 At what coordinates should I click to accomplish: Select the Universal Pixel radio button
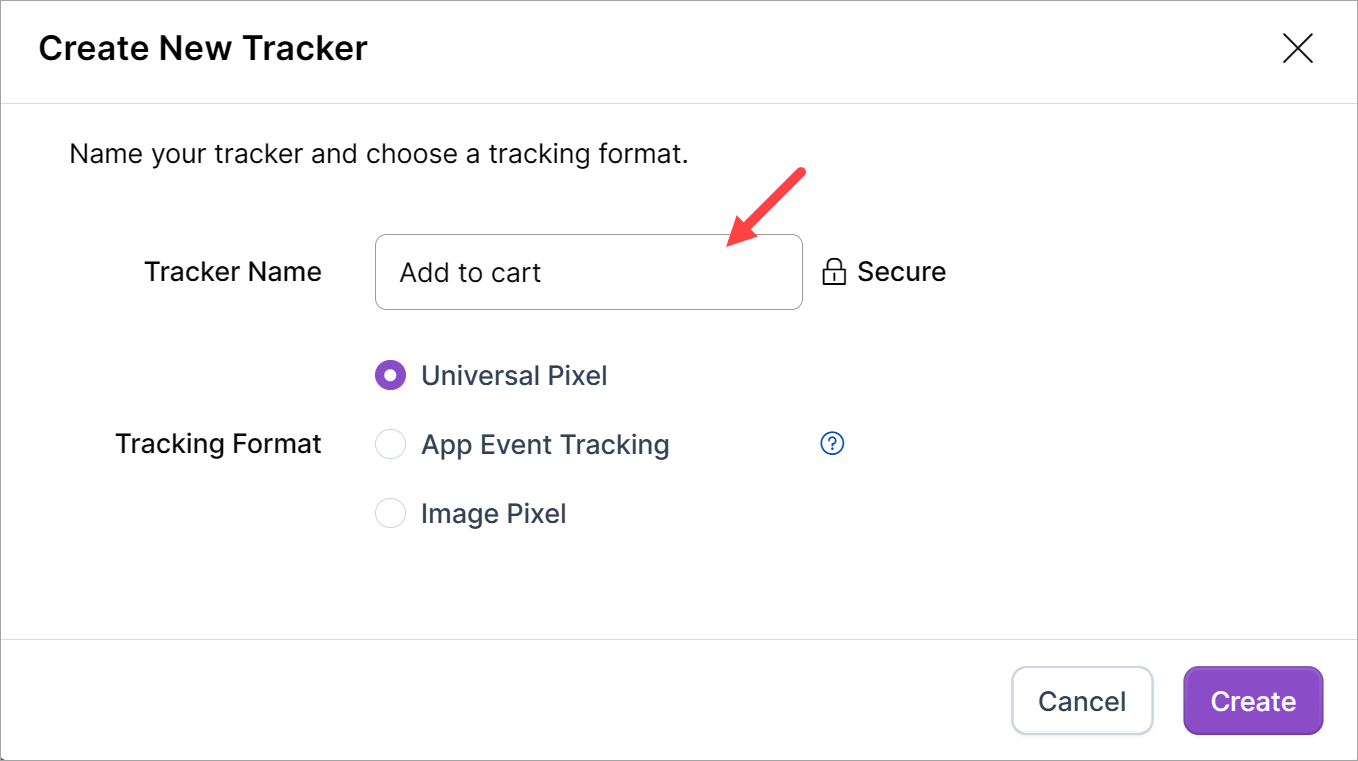(x=390, y=376)
